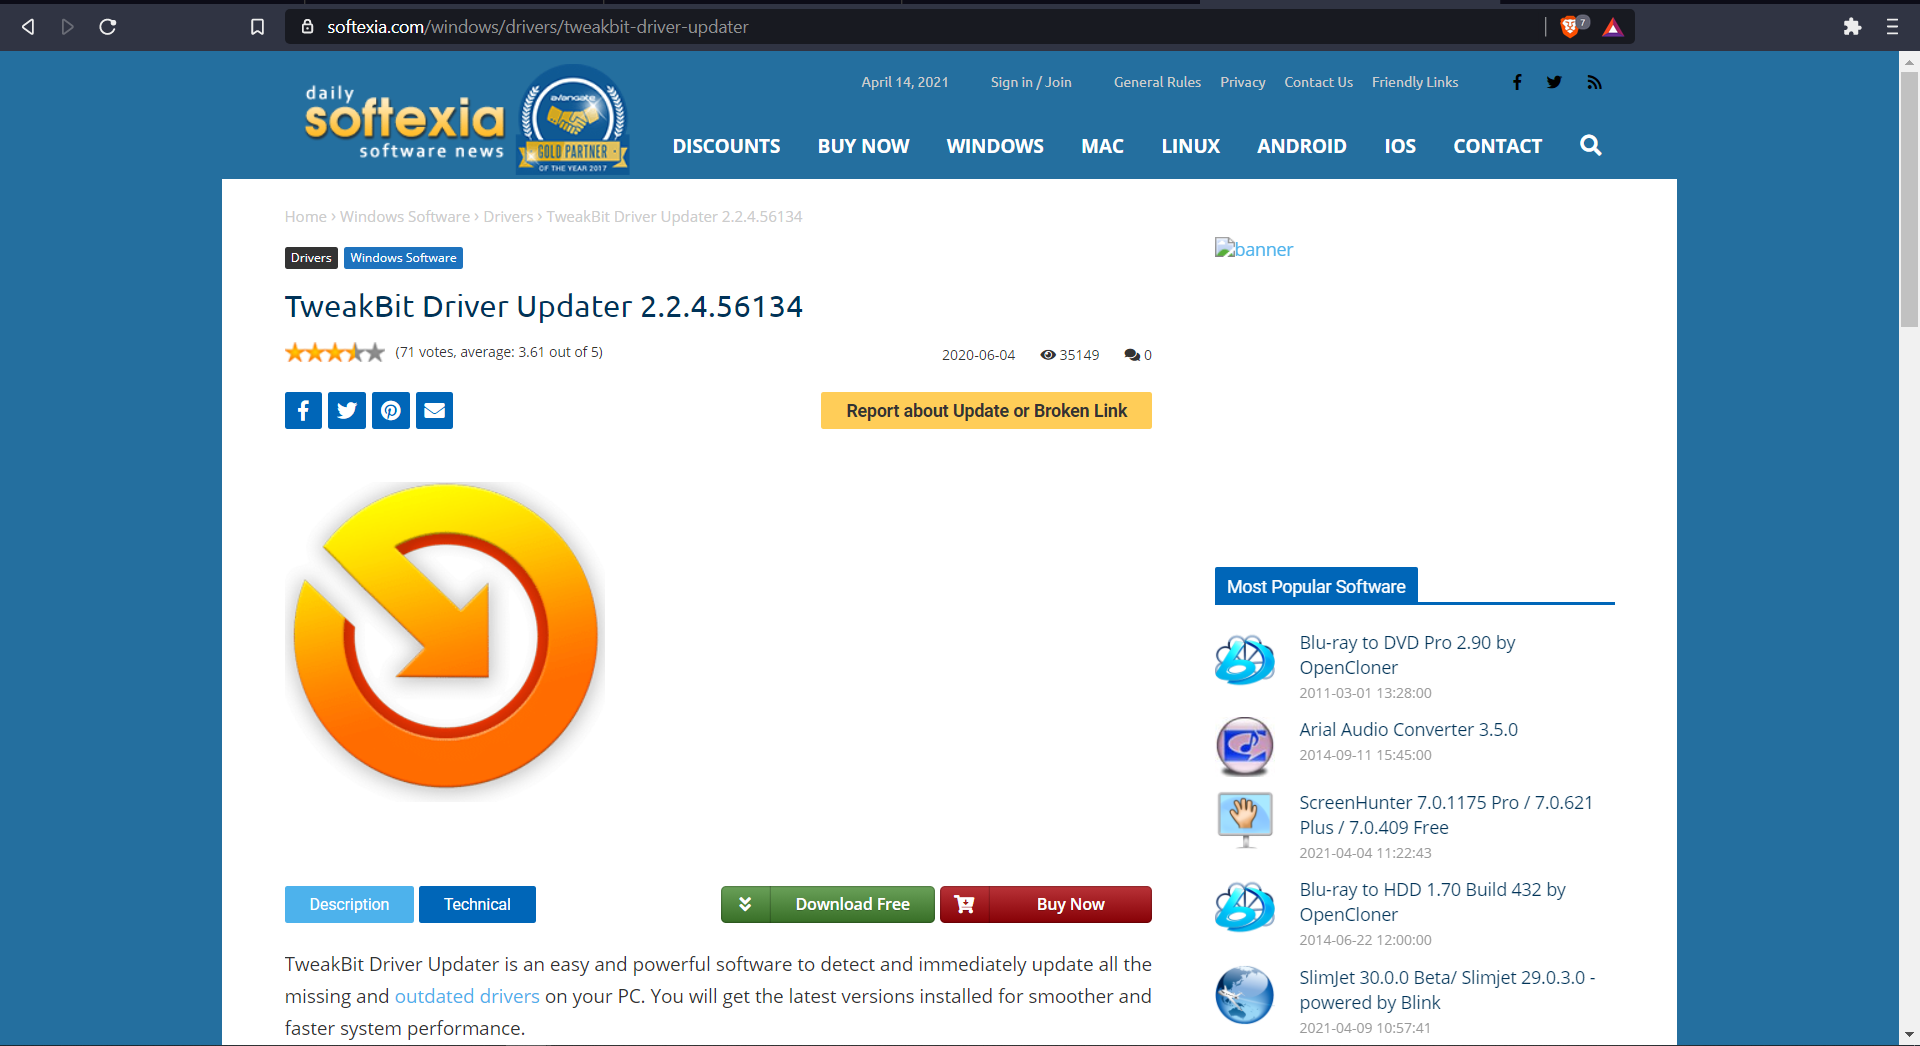Image resolution: width=1920 pixels, height=1046 pixels.
Task: Open Softexia Facebook page in header
Action: pyautogui.click(x=1517, y=82)
